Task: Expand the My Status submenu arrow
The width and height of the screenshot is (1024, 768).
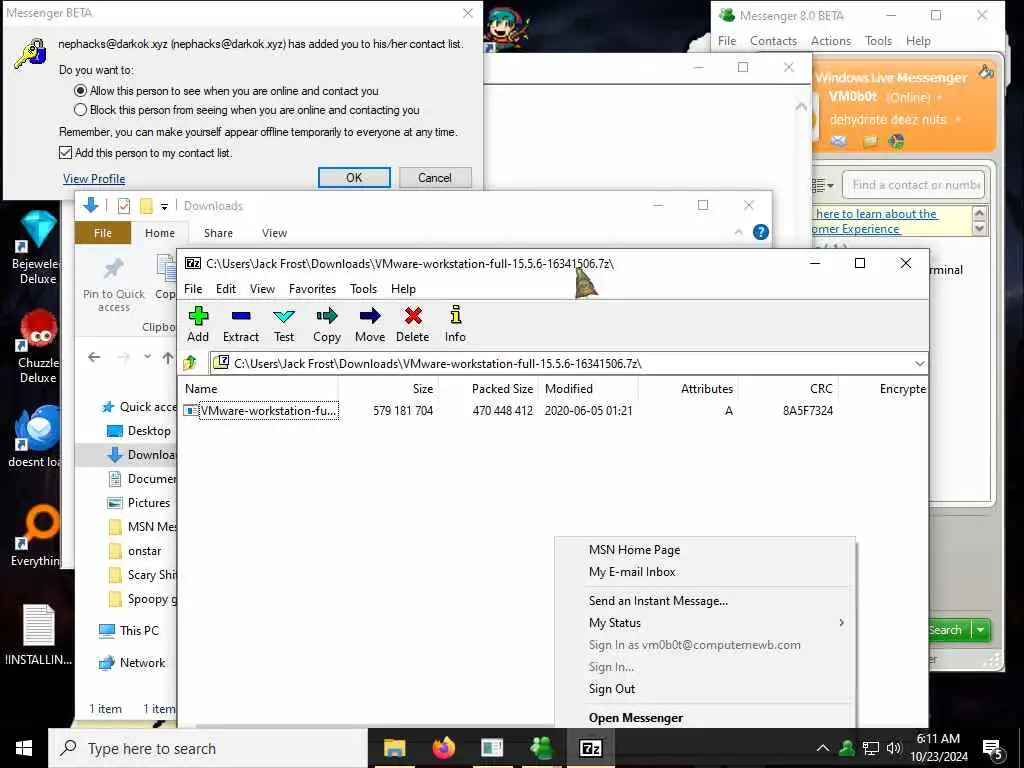Action: (x=841, y=623)
